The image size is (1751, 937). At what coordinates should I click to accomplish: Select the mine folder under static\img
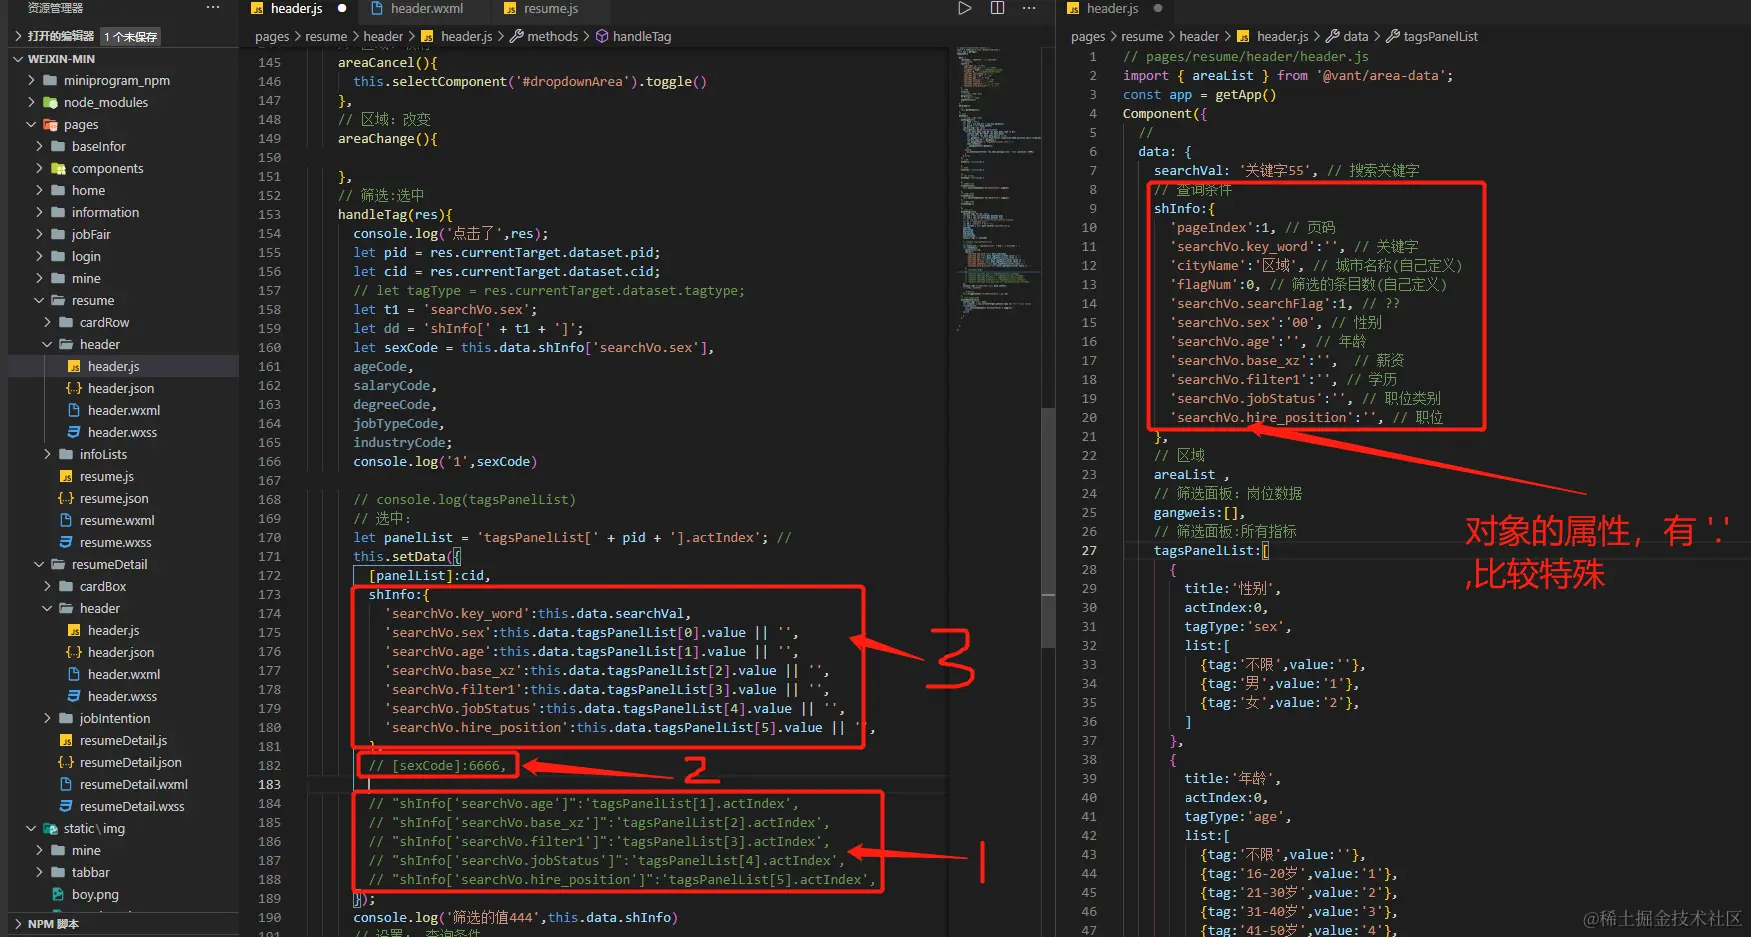[86, 851]
